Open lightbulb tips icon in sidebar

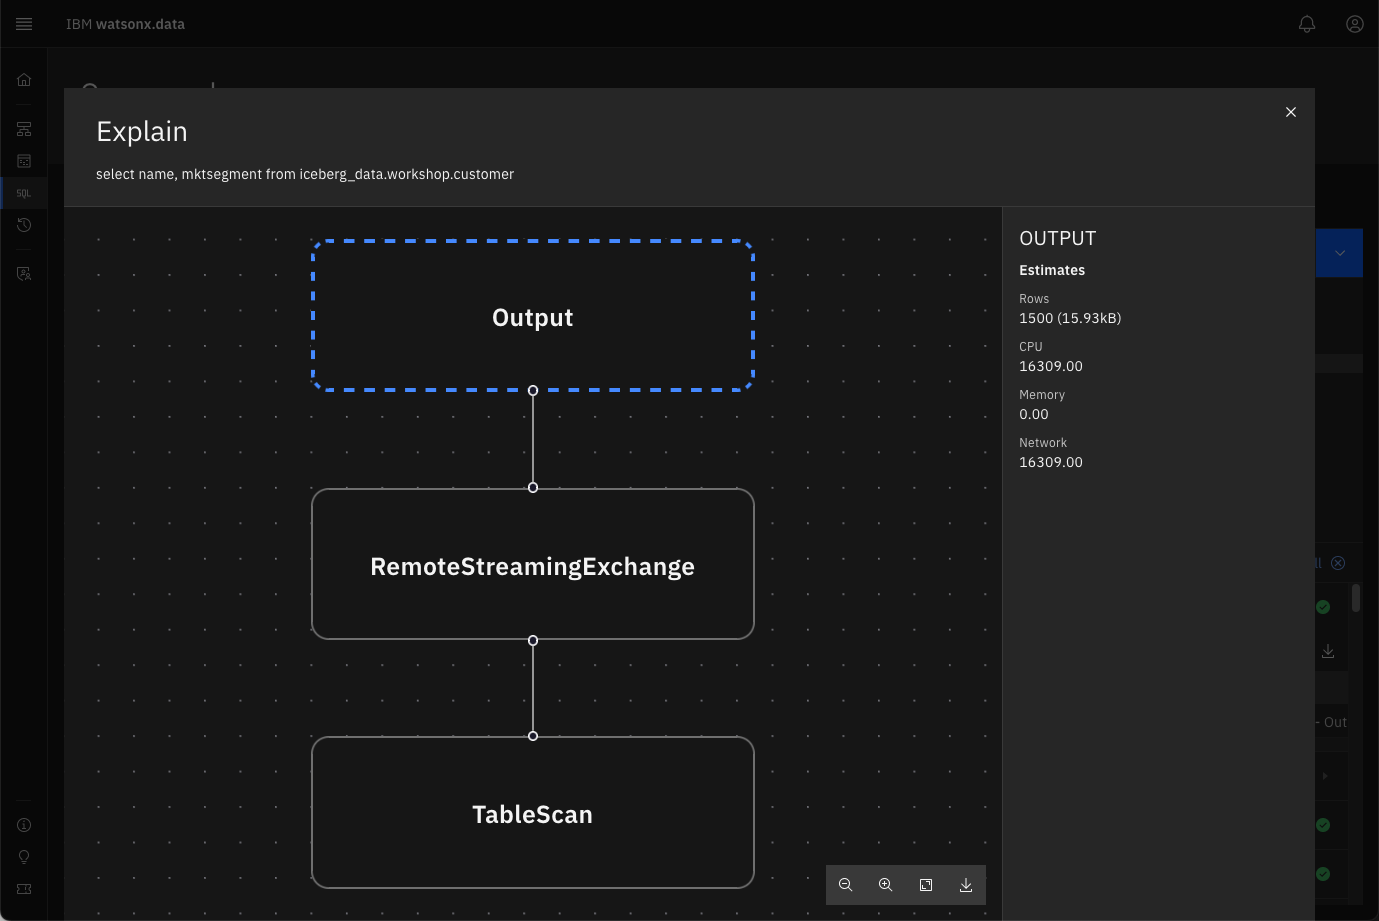tap(24, 857)
